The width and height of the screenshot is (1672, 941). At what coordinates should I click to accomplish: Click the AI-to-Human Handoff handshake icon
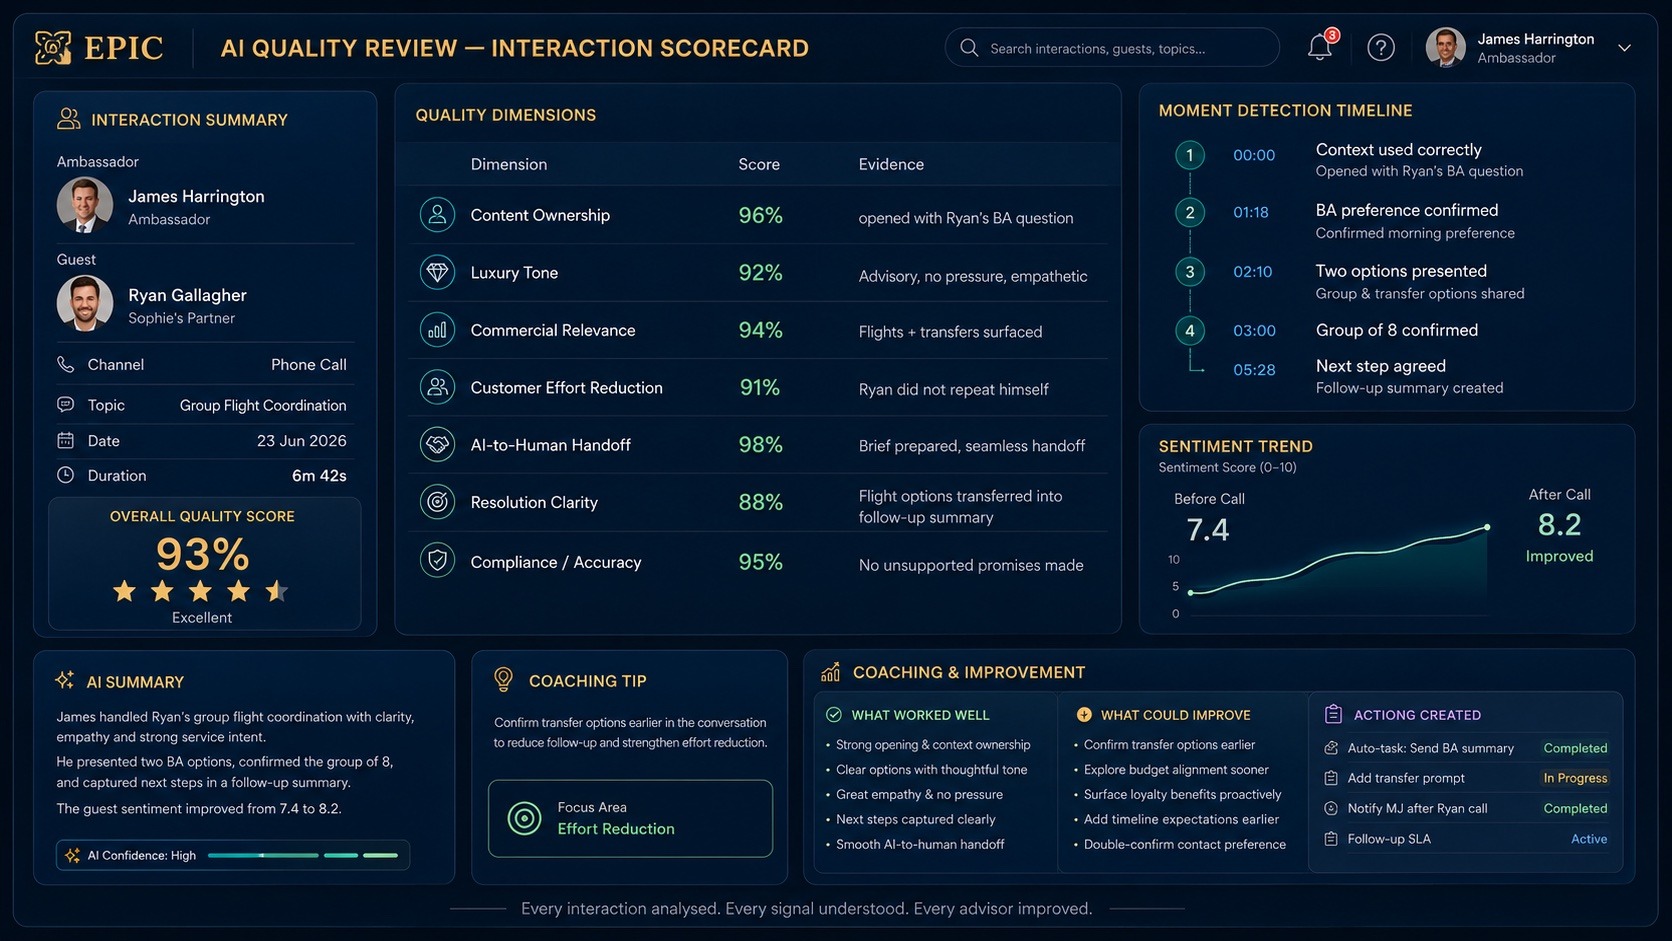coord(437,444)
